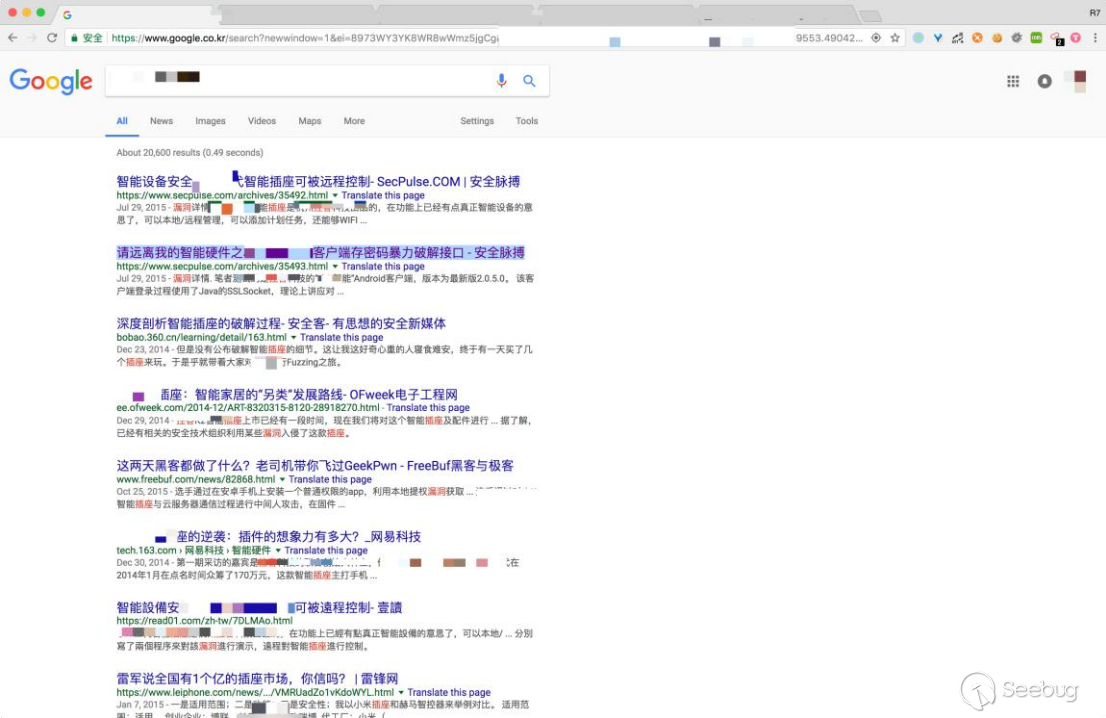Open the search Tools options
This screenshot has width=1106, height=718.
point(527,121)
